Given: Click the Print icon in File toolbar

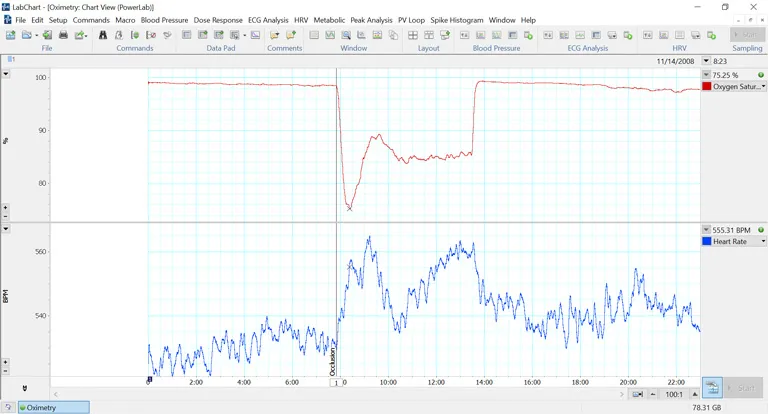Looking at the screenshot, I should pos(63,35).
